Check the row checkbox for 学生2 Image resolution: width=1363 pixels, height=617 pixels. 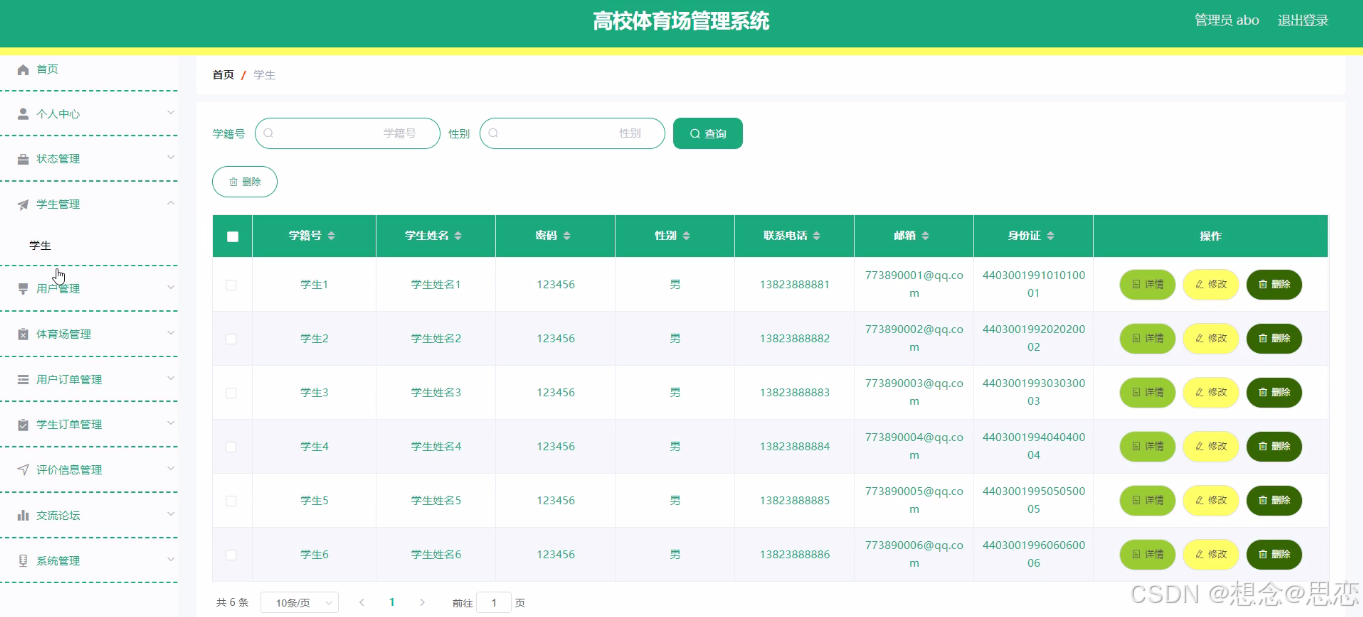pos(232,339)
